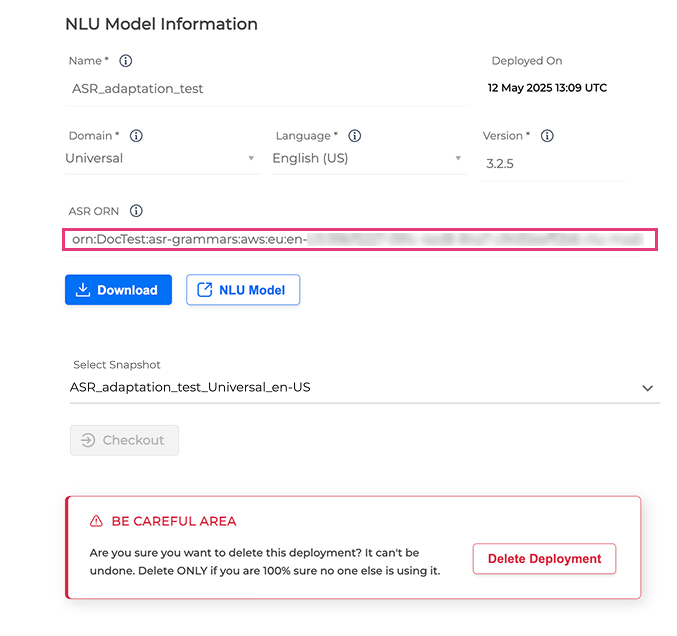677x636 pixels.
Task: Click the info icon next to Name
Action: (x=126, y=61)
